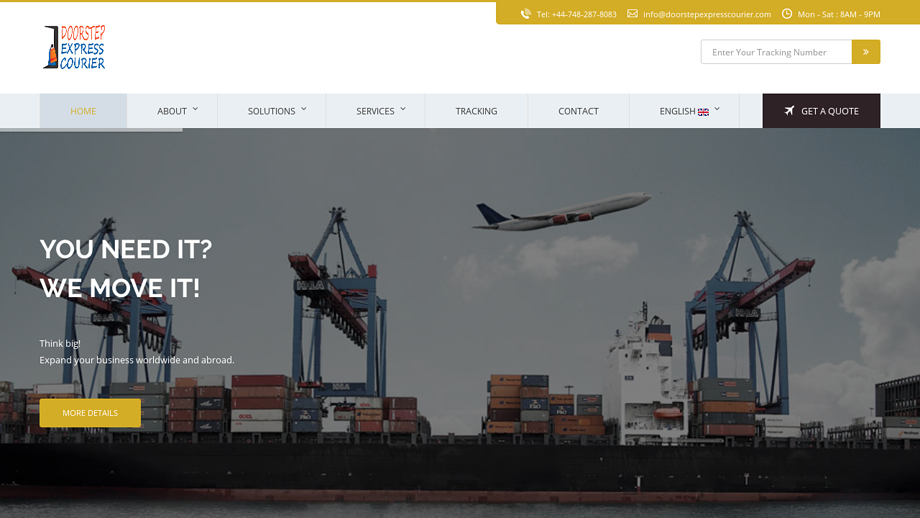Click the You Need It? We Move It! headline
Viewport: 920px width, 518px height.
(x=126, y=269)
